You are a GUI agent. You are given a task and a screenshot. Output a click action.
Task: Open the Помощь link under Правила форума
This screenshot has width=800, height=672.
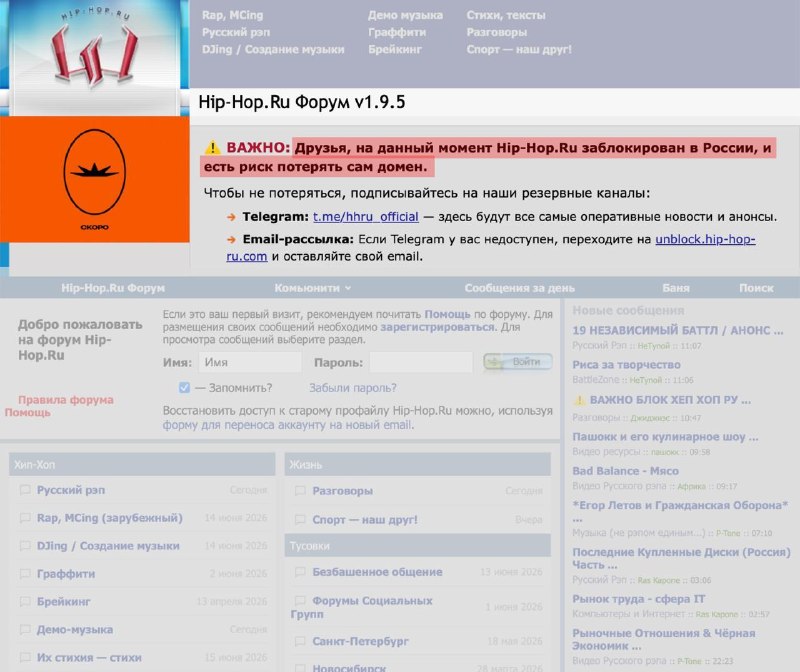pos(28,412)
